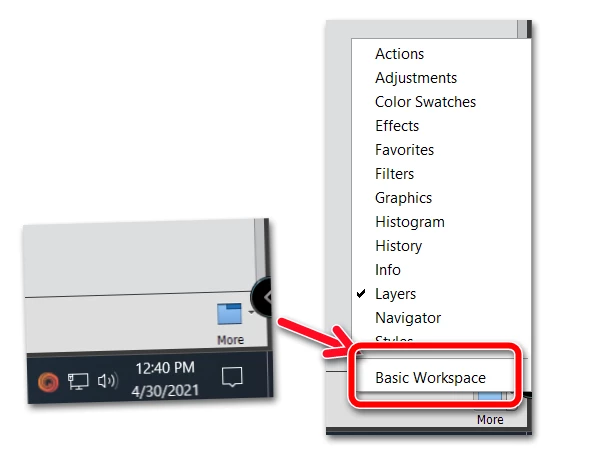Screen dimensions: 592x455
Task: Click the More label under the right menu
Action: pos(490,420)
